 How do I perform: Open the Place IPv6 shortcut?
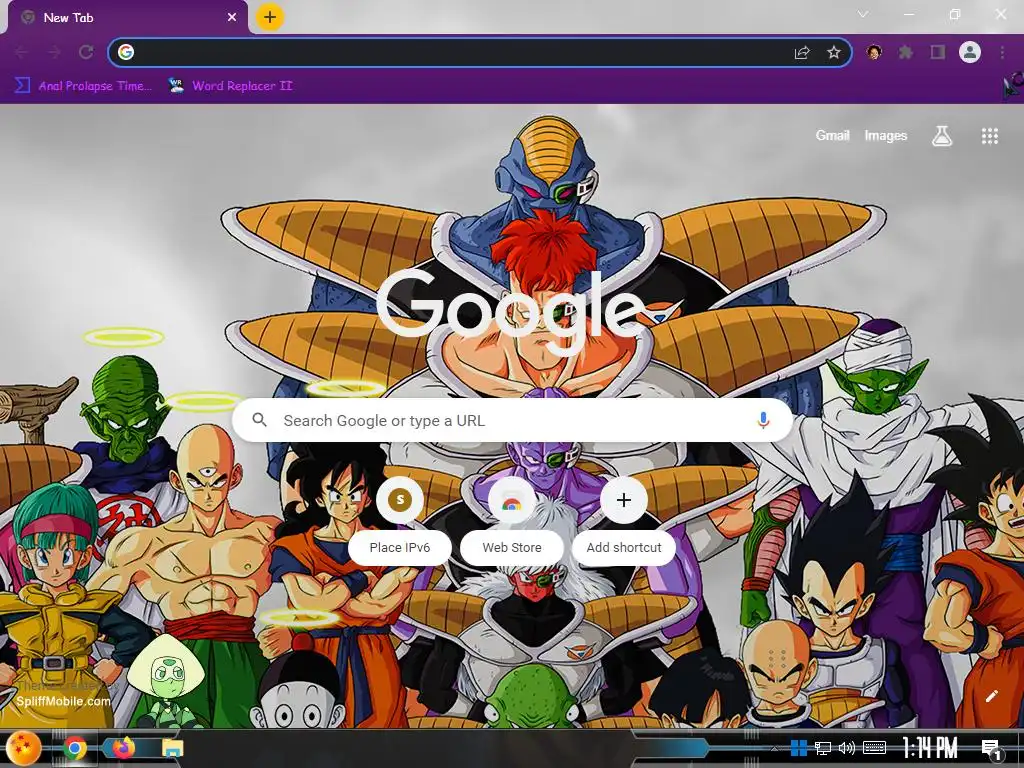pos(400,520)
